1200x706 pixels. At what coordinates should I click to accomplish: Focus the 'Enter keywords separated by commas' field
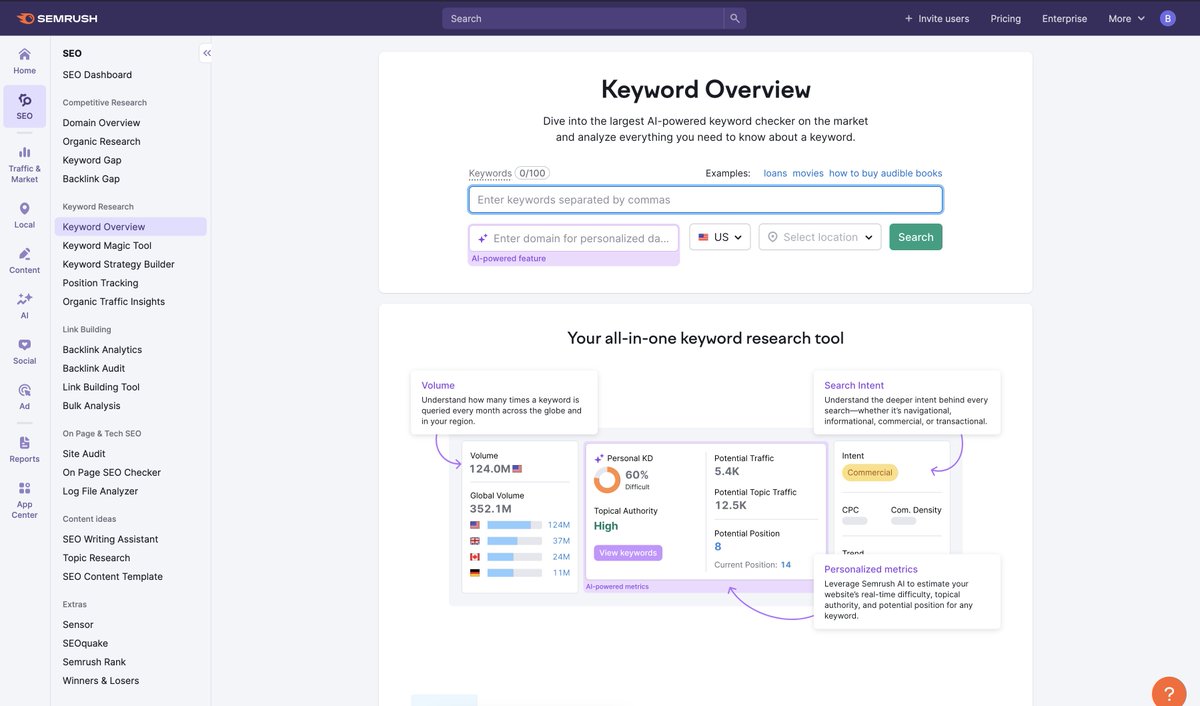pos(706,200)
